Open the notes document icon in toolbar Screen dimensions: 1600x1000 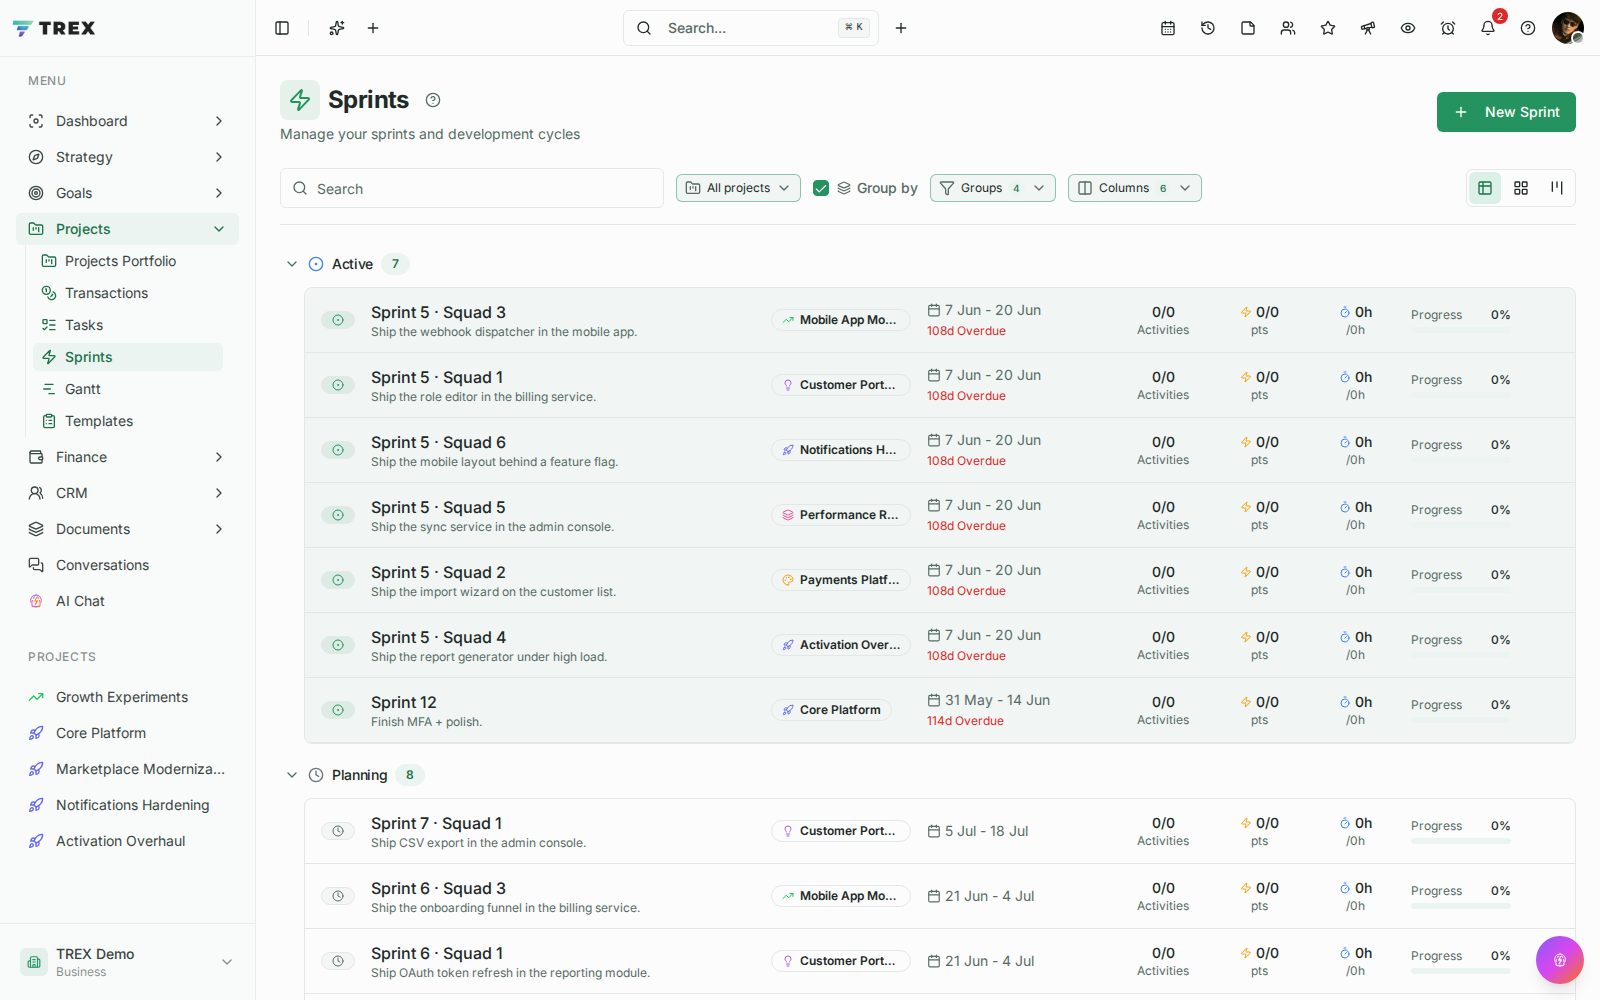[1248, 28]
